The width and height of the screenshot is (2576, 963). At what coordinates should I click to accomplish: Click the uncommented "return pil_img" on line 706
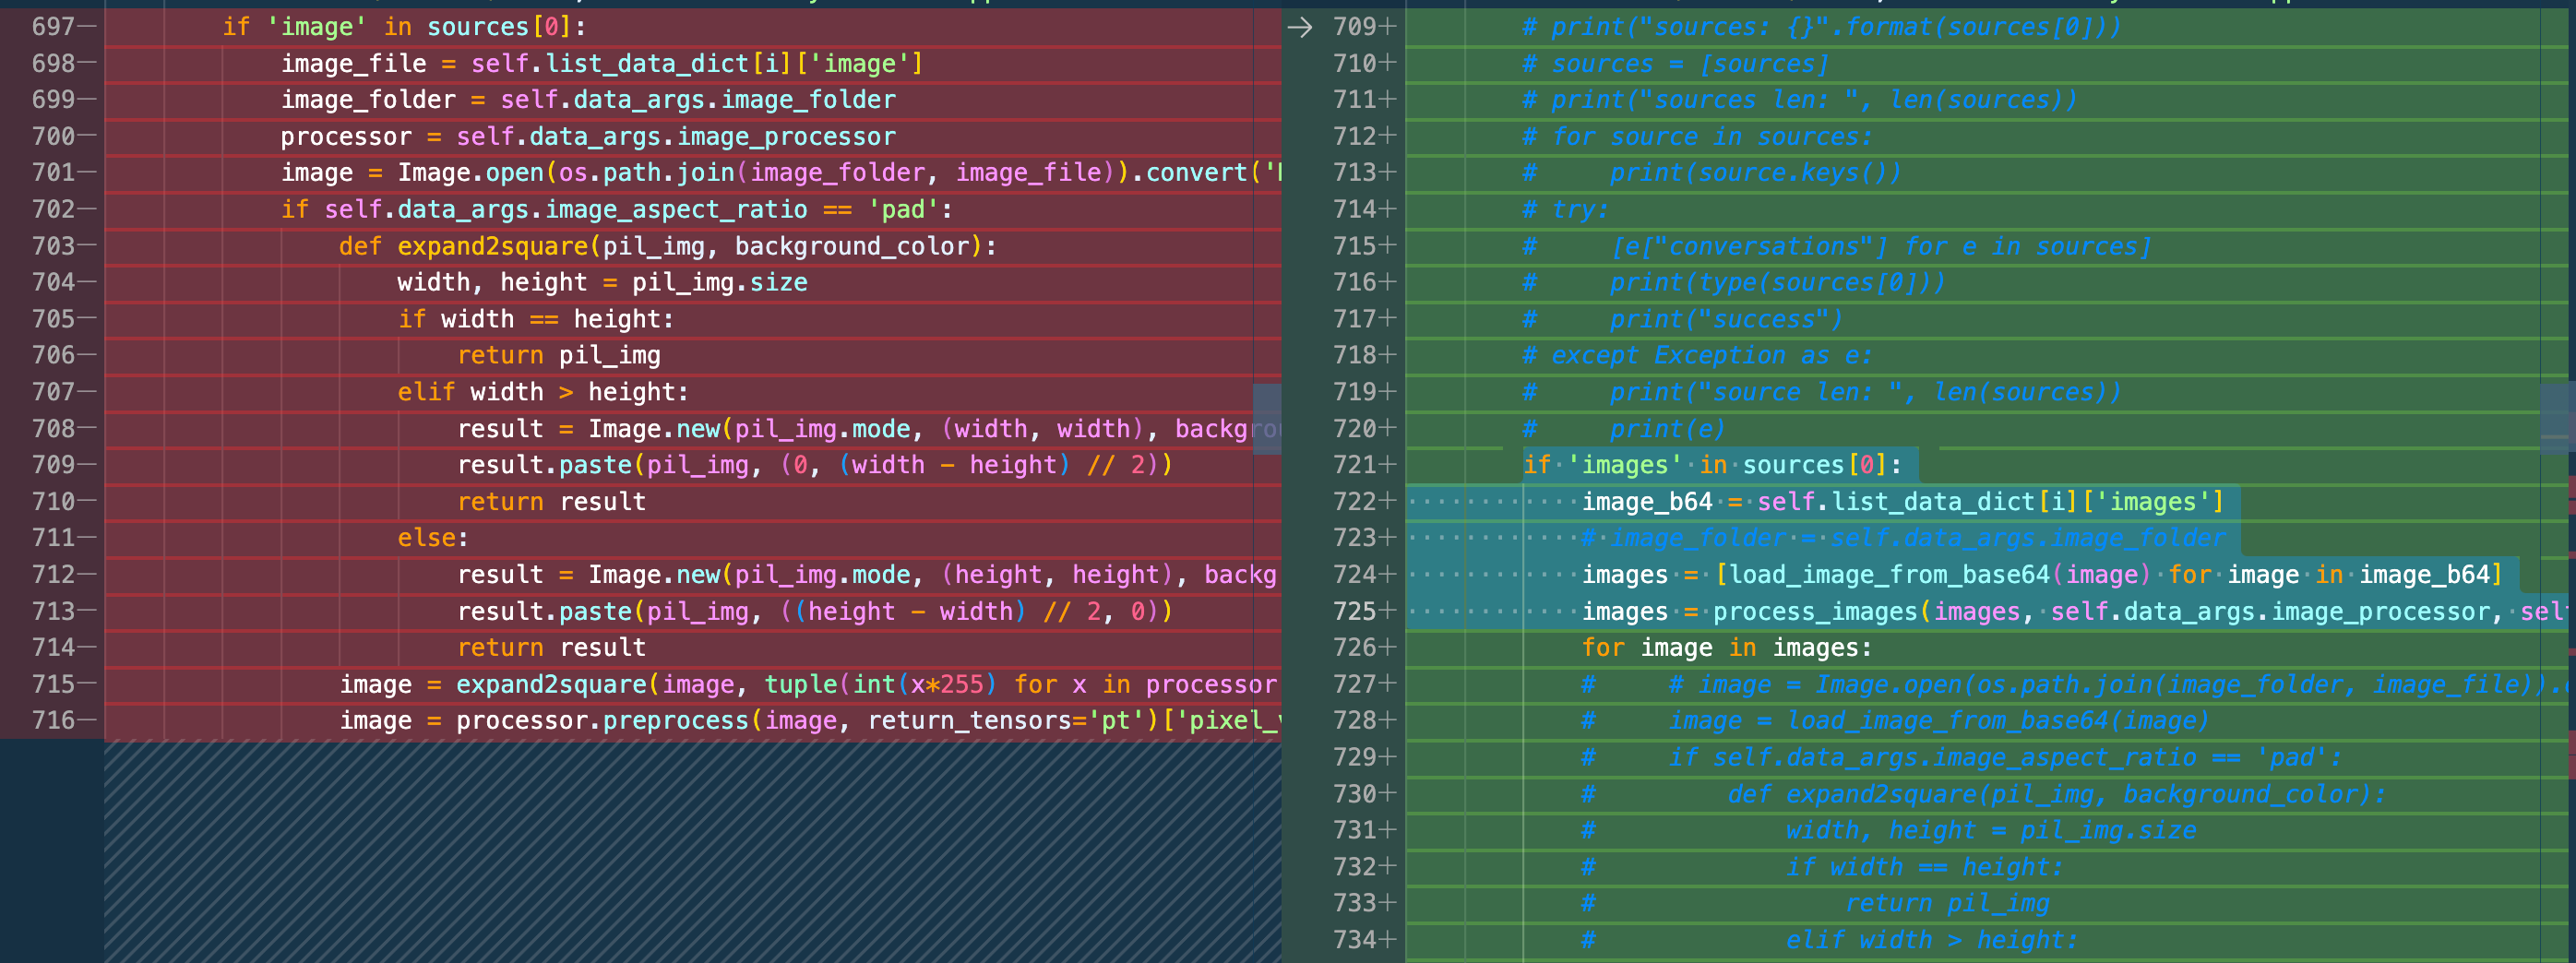point(559,356)
